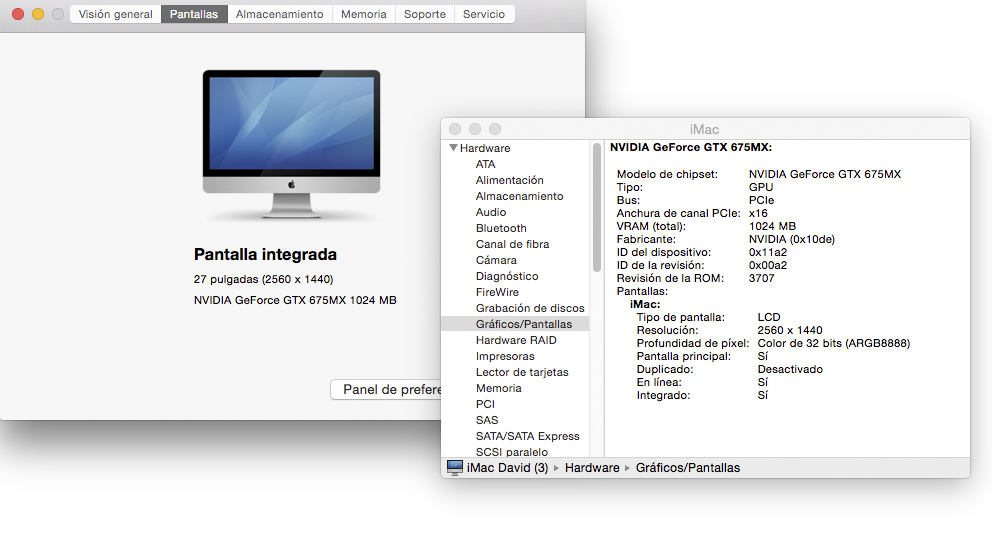The image size is (992, 537).
Task: Select SATA/SATA Express entry
Action: pos(528,436)
